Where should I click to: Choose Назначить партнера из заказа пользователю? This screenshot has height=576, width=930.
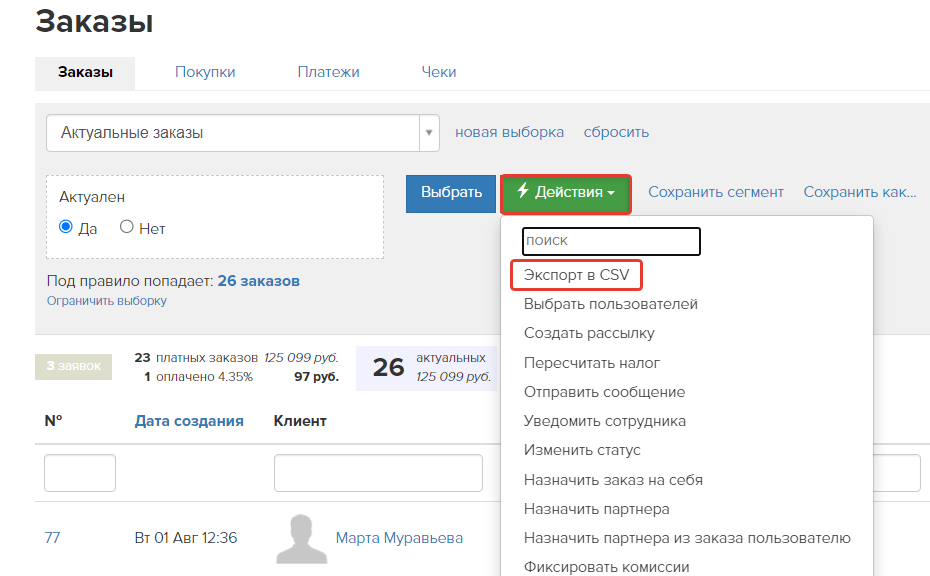pos(687,538)
